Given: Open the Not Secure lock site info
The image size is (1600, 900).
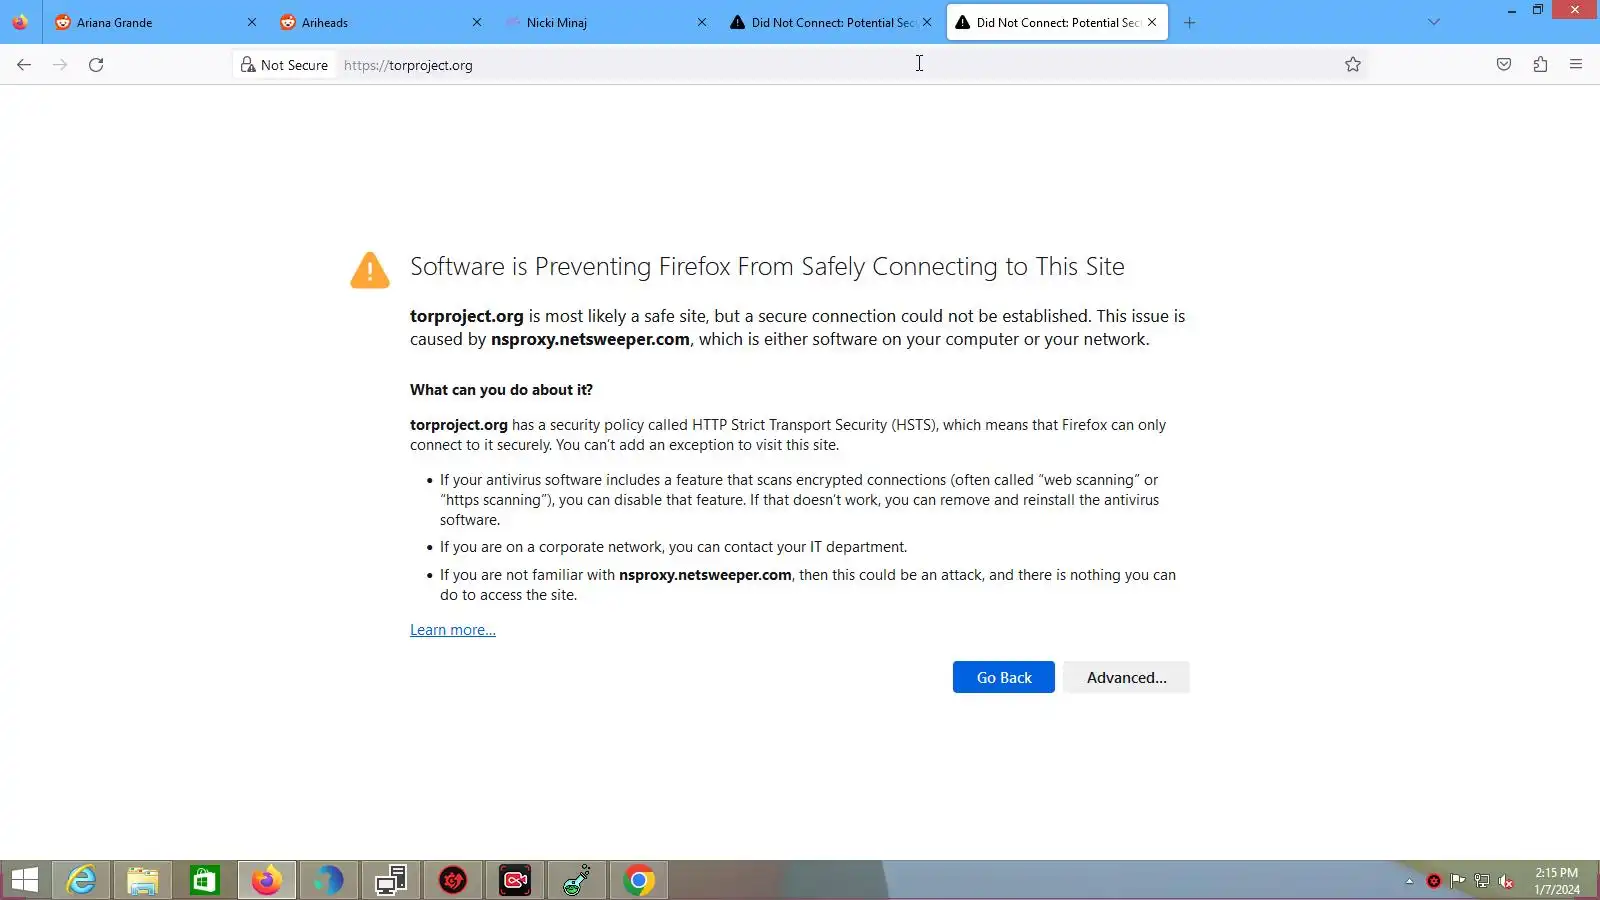Looking at the screenshot, I should point(284,65).
